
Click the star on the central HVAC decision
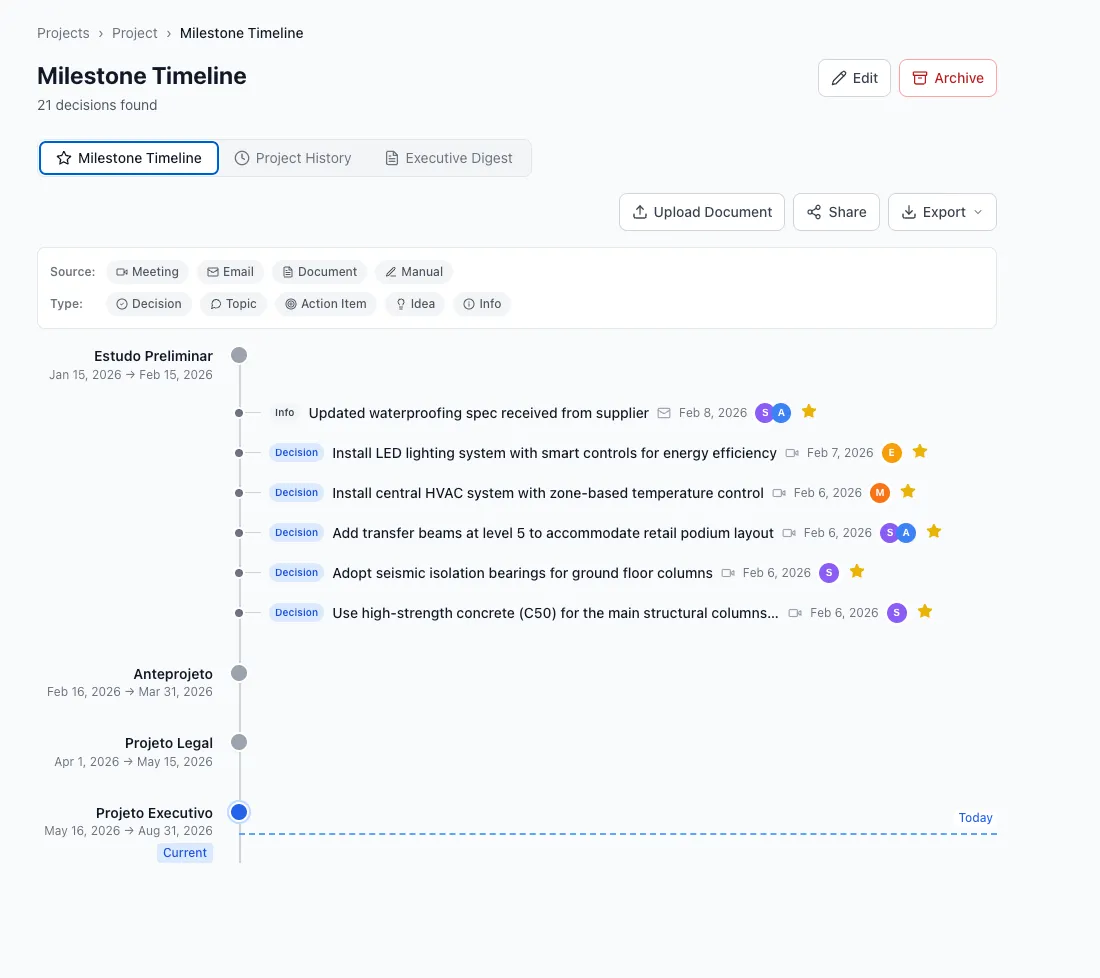coord(908,491)
